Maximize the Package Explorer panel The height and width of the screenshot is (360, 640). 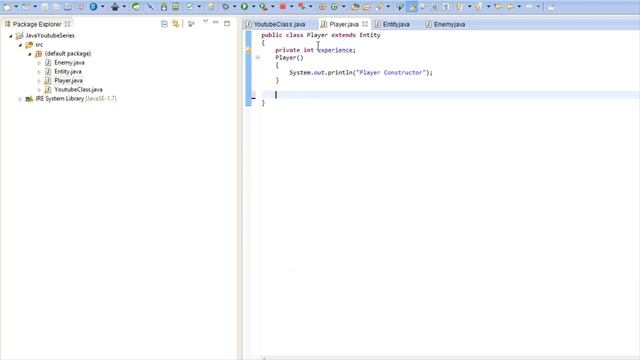pyautogui.click(x=227, y=23)
